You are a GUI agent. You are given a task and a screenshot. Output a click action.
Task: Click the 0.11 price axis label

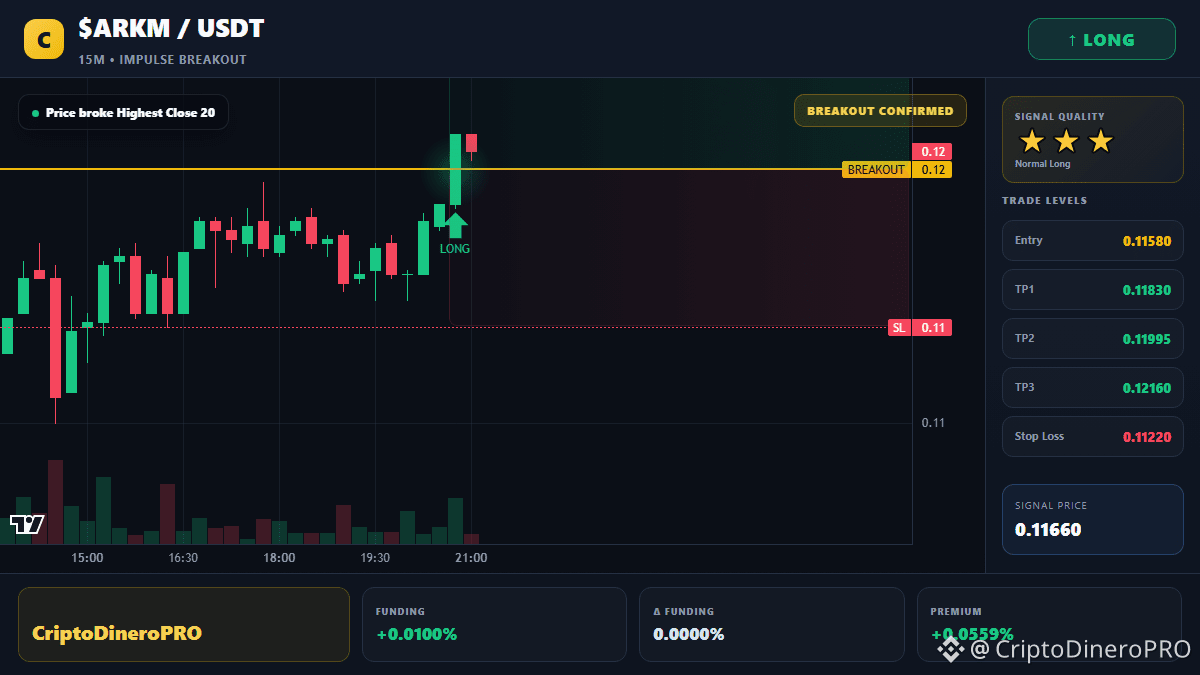[933, 423]
